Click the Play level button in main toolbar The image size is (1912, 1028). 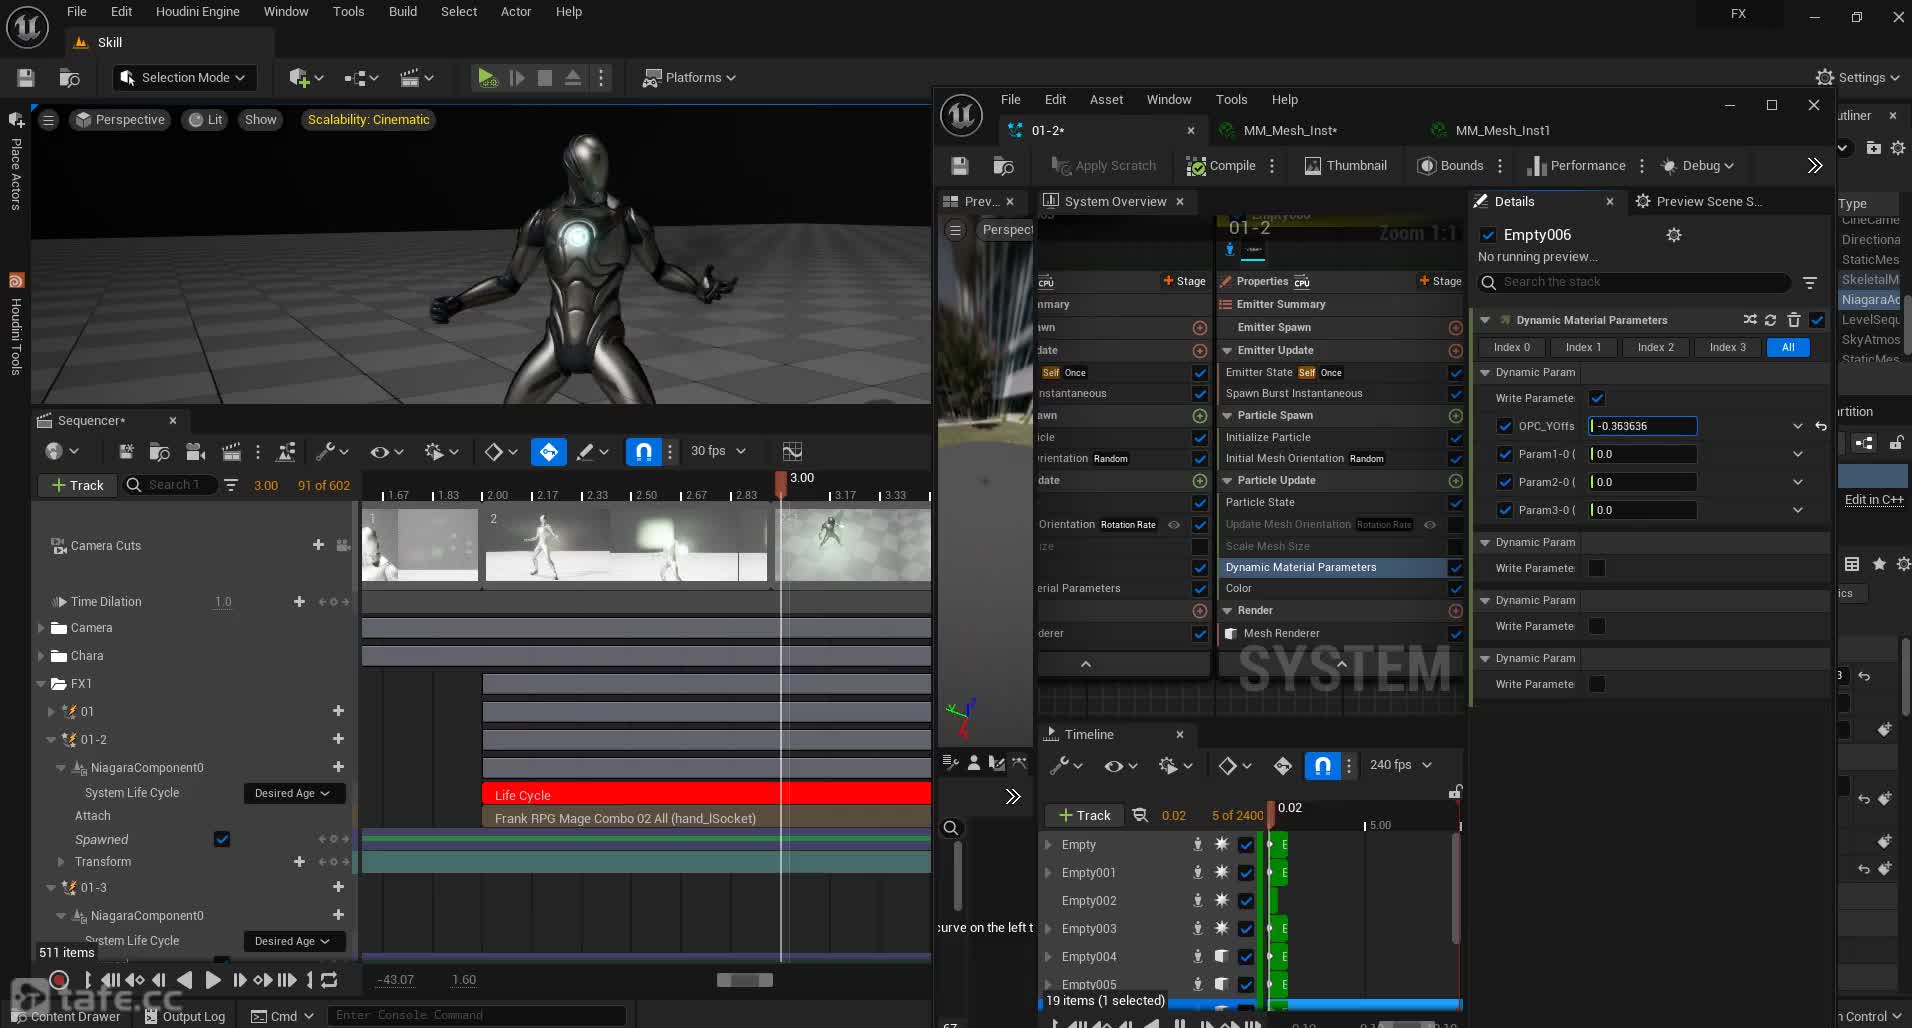[486, 78]
